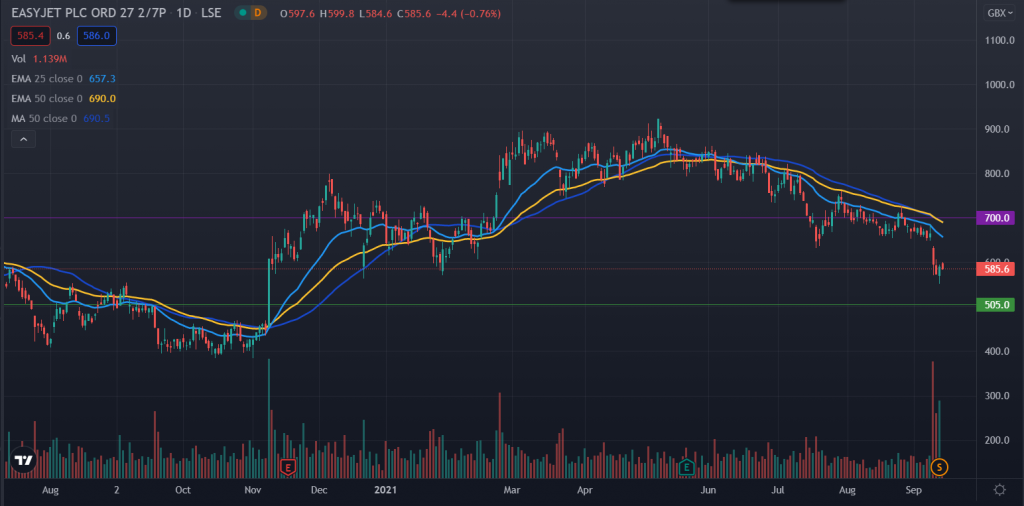
Task: Select the Vol 1.139M indicator legend
Action: coord(39,59)
